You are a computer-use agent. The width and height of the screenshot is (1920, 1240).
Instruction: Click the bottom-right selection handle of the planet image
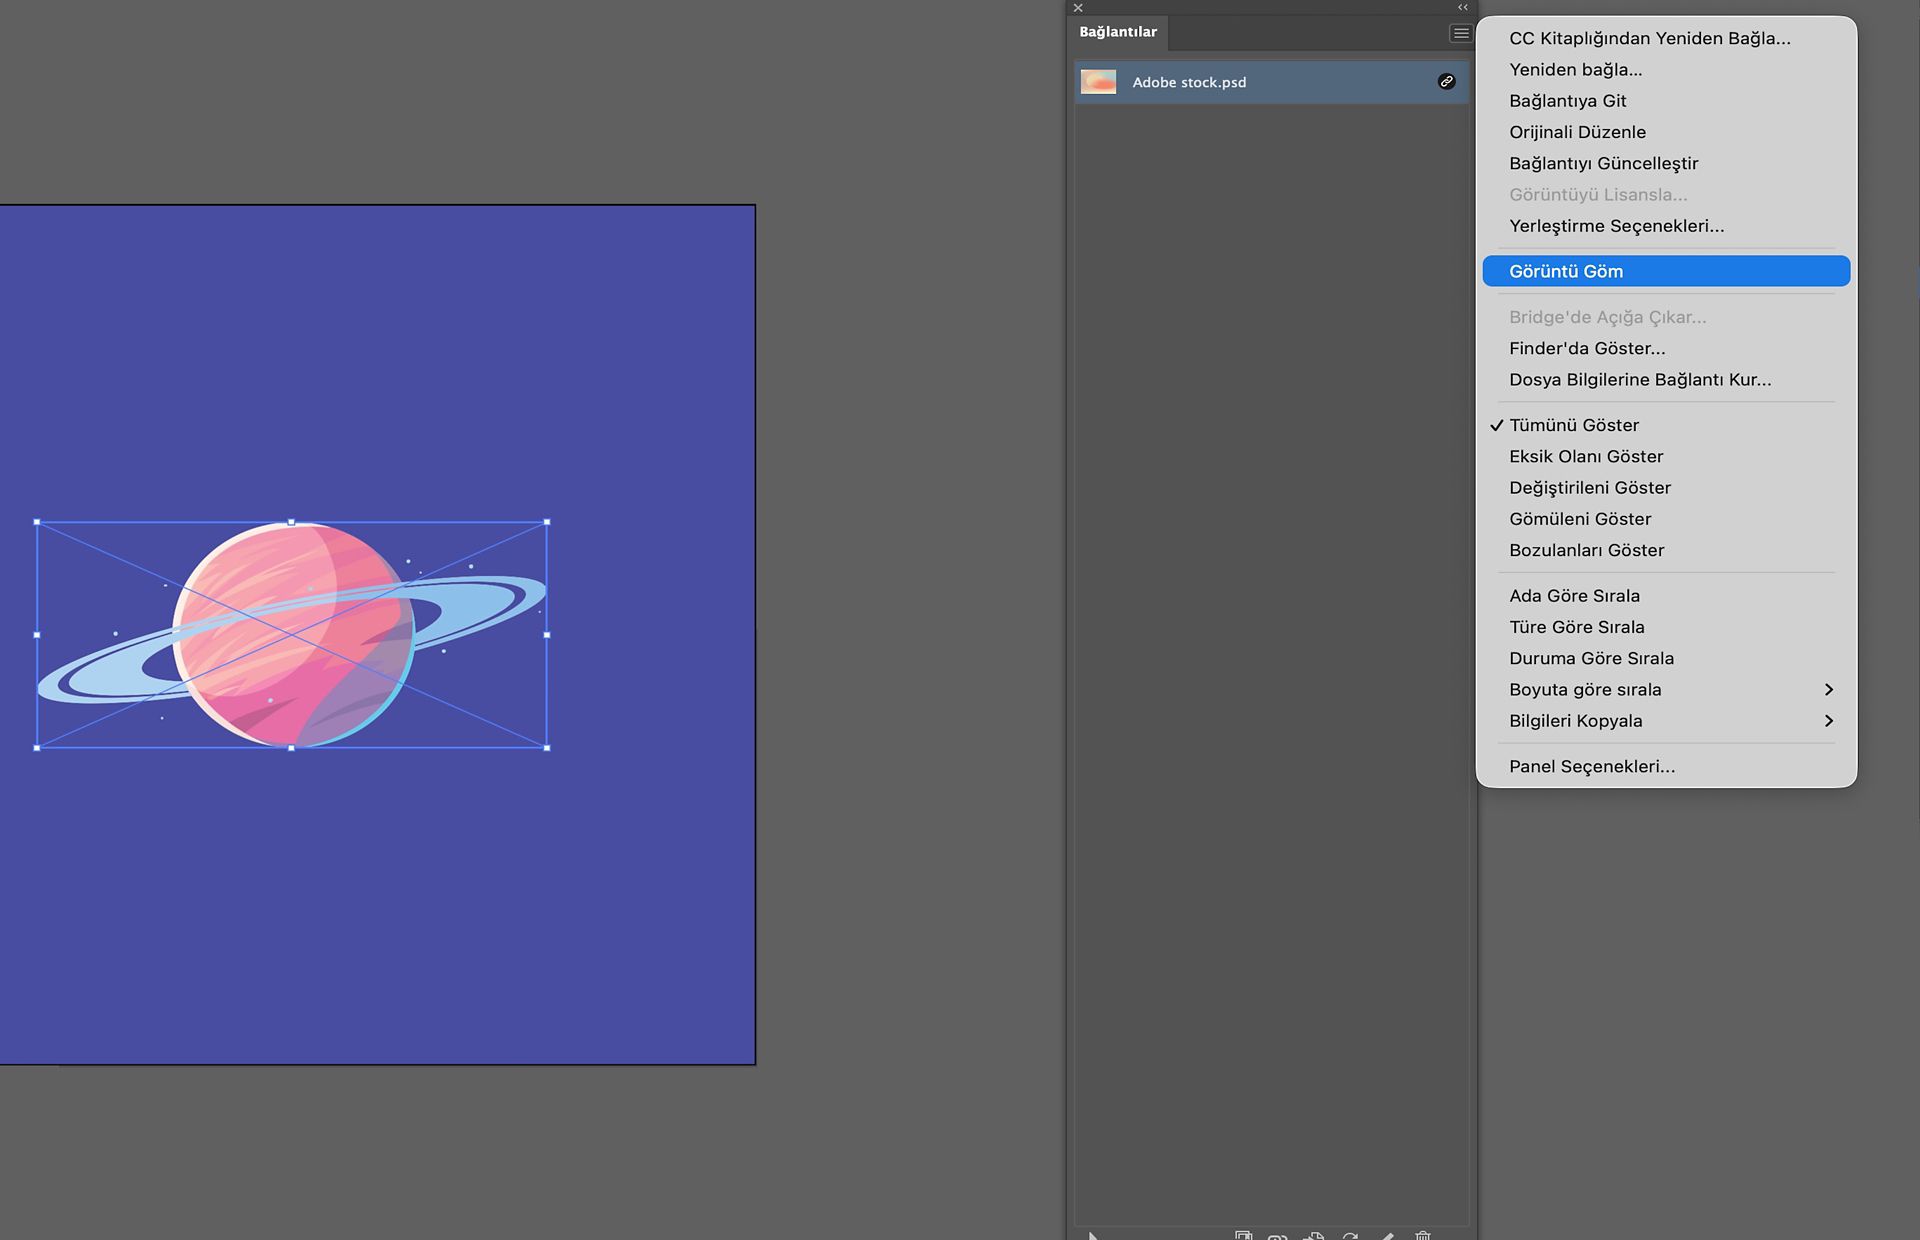(x=547, y=748)
